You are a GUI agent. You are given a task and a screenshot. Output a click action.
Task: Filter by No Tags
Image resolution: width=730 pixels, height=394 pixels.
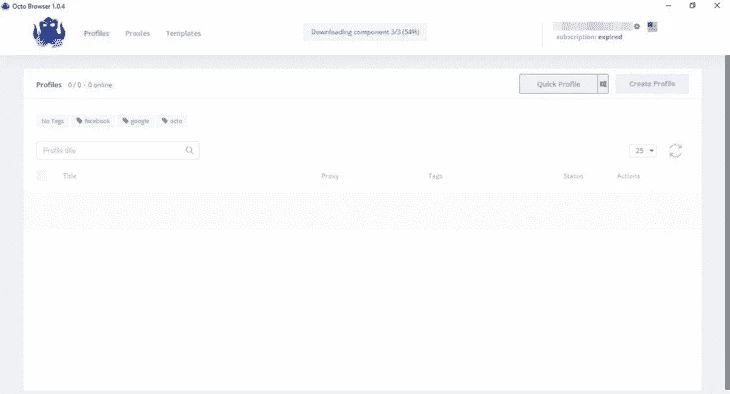click(x=52, y=121)
